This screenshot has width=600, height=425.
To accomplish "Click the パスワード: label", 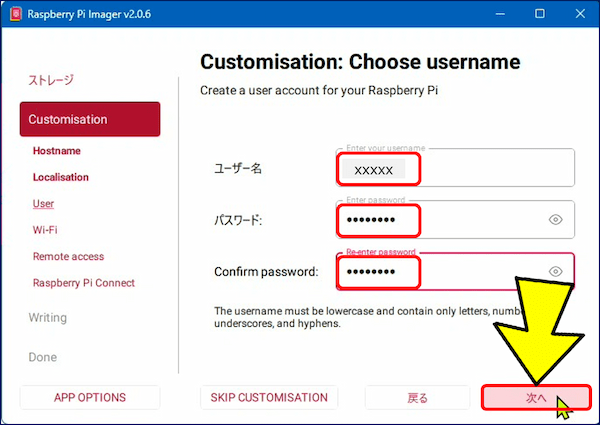I will (238, 220).
